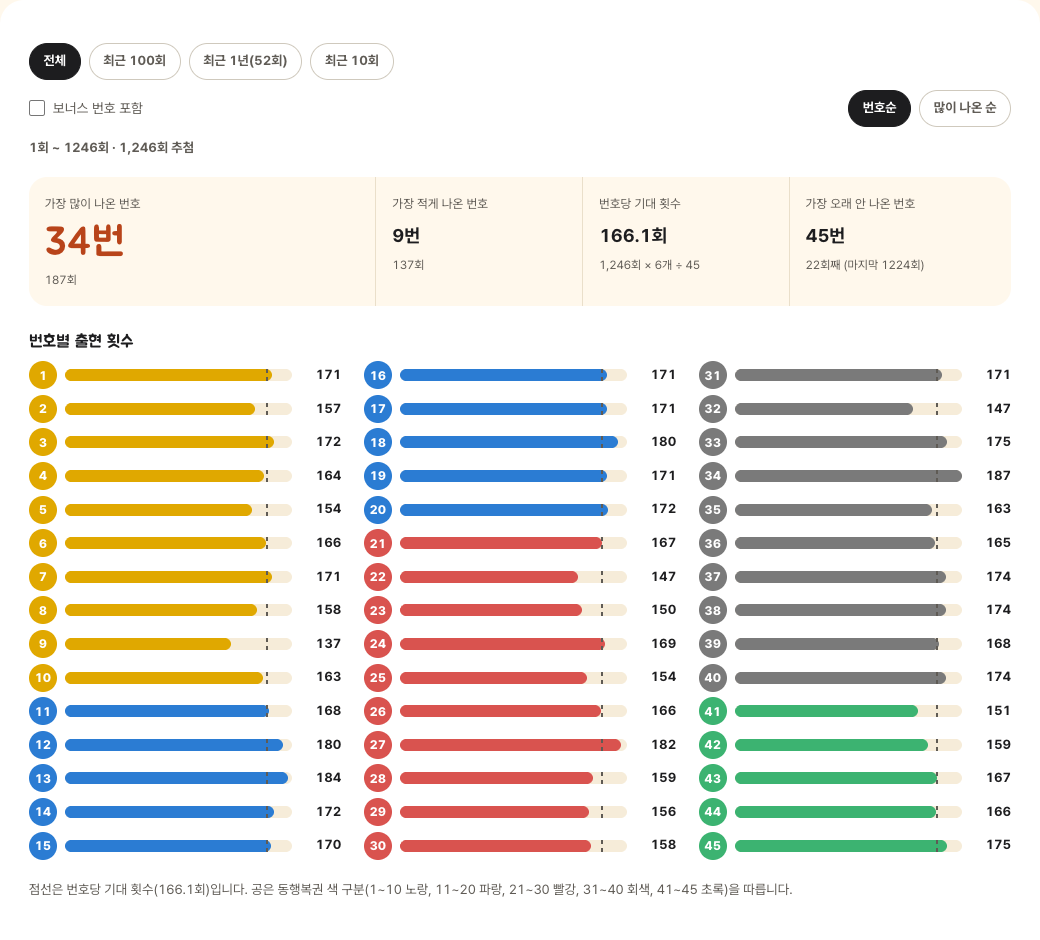This screenshot has height=940, width=1040.
Task: Click the frequency bar for number 22
Action: click(x=513, y=577)
